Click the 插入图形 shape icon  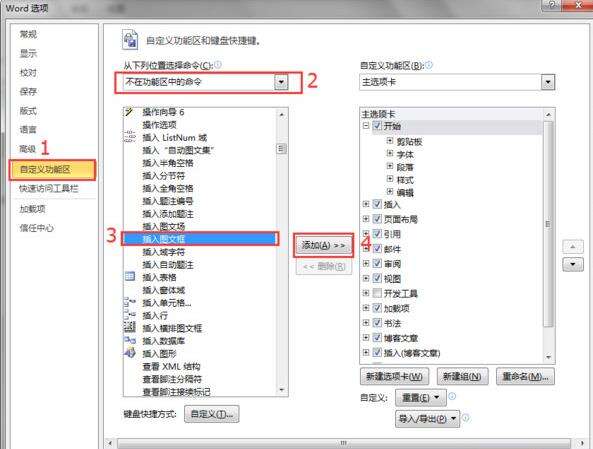[130, 353]
